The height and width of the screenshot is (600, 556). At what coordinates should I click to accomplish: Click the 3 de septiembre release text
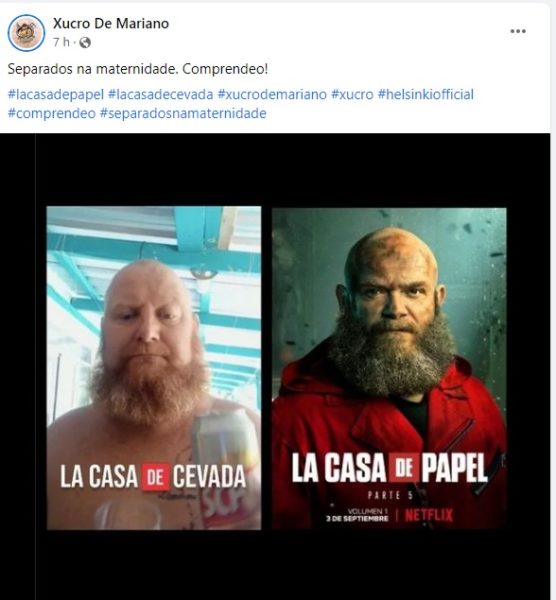tap(357, 518)
